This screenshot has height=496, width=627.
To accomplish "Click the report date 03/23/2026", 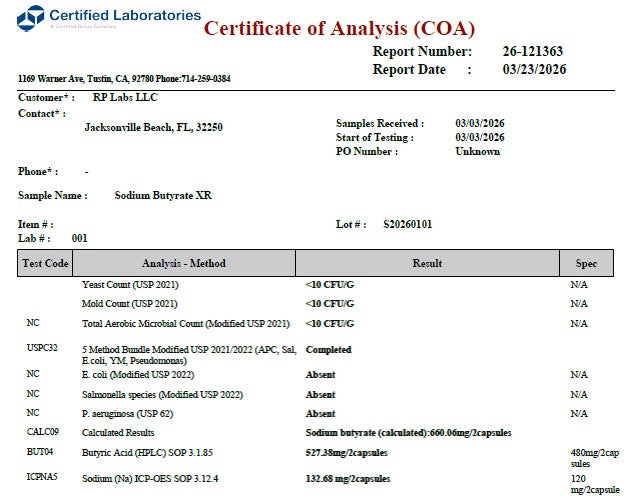I will pyautogui.click(x=534, y=69).
